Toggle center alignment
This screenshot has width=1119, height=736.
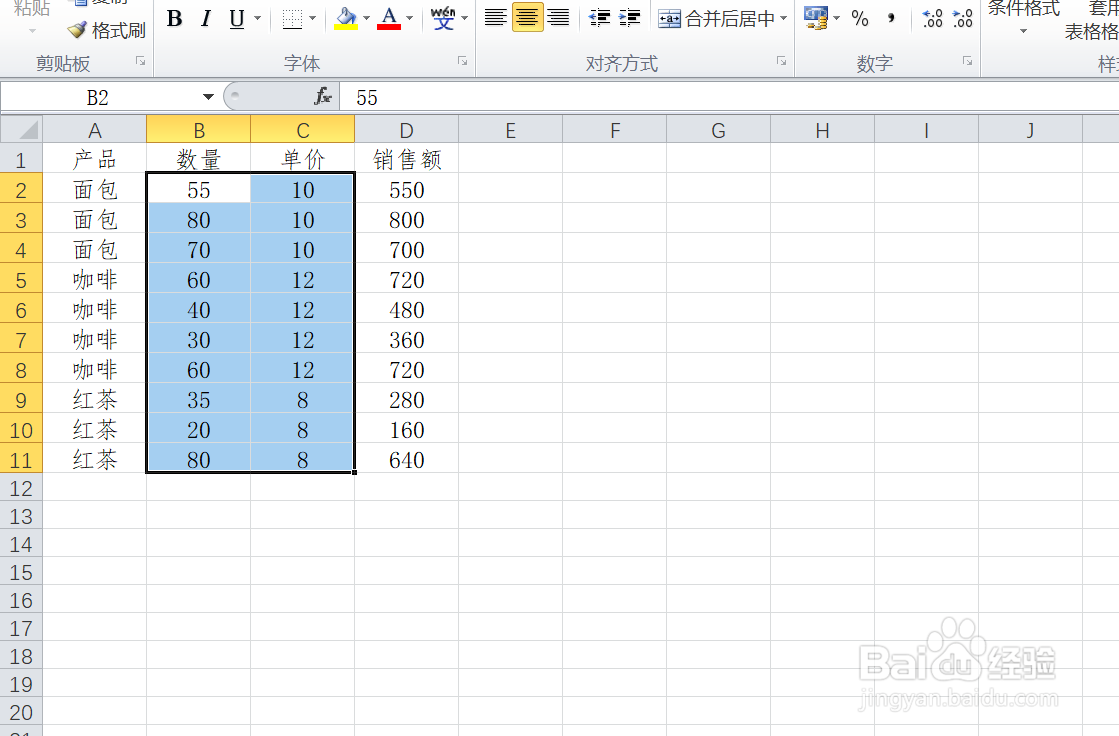[x=527, y=18]
